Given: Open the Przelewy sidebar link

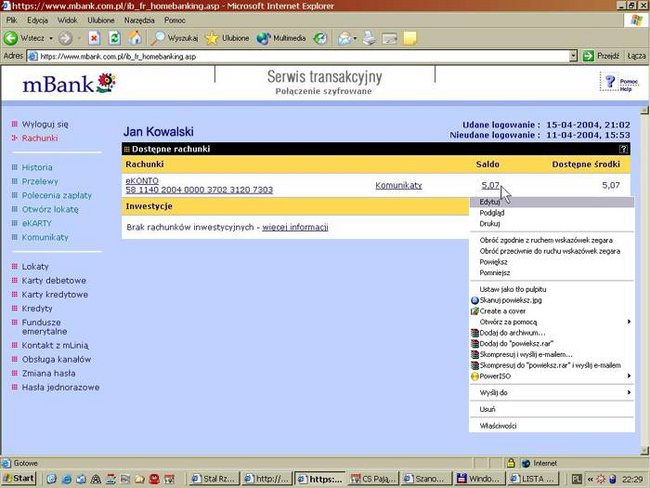Looking at the screenshot, I should [x=42, y=182].
